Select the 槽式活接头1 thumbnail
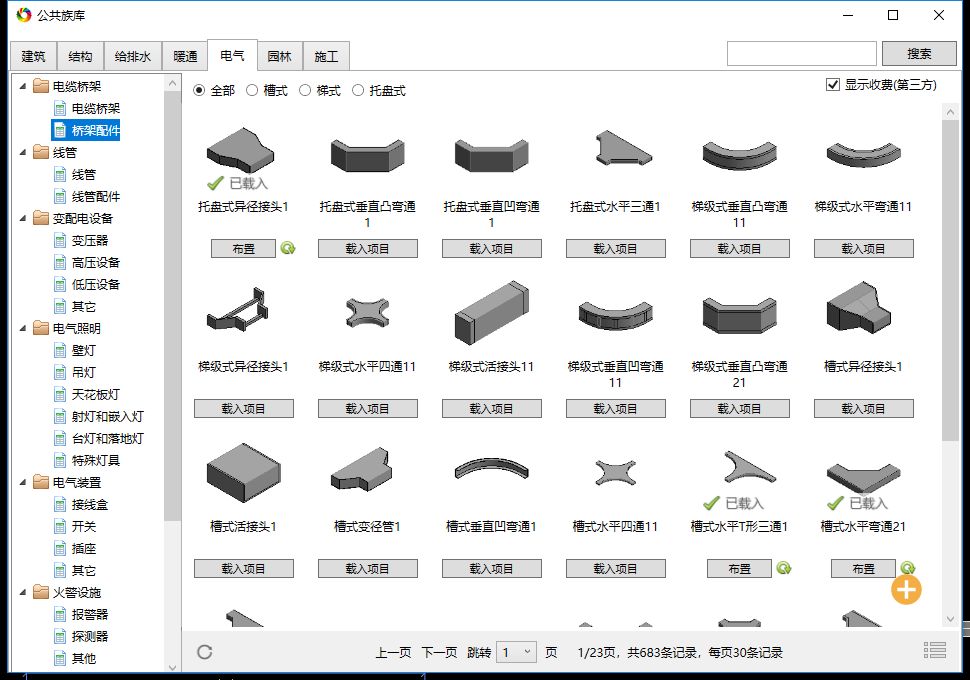The width and height of the screenshot is (970, 680). tap(244, 473)
